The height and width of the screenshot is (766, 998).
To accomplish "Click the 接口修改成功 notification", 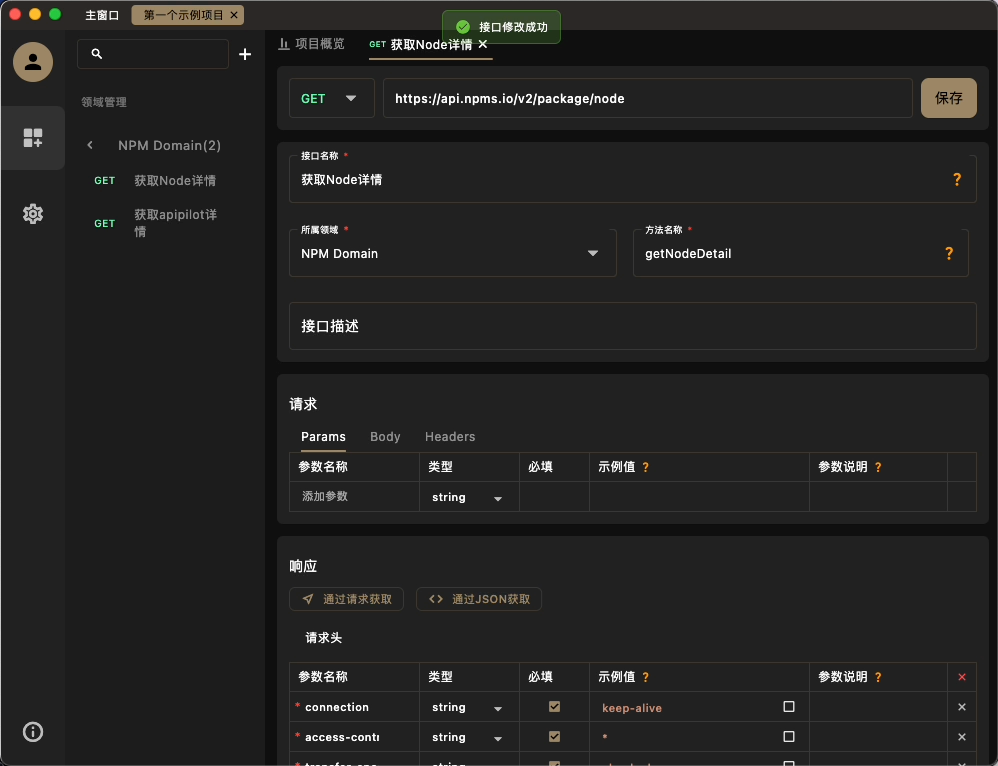I will [x=501, y=27].
